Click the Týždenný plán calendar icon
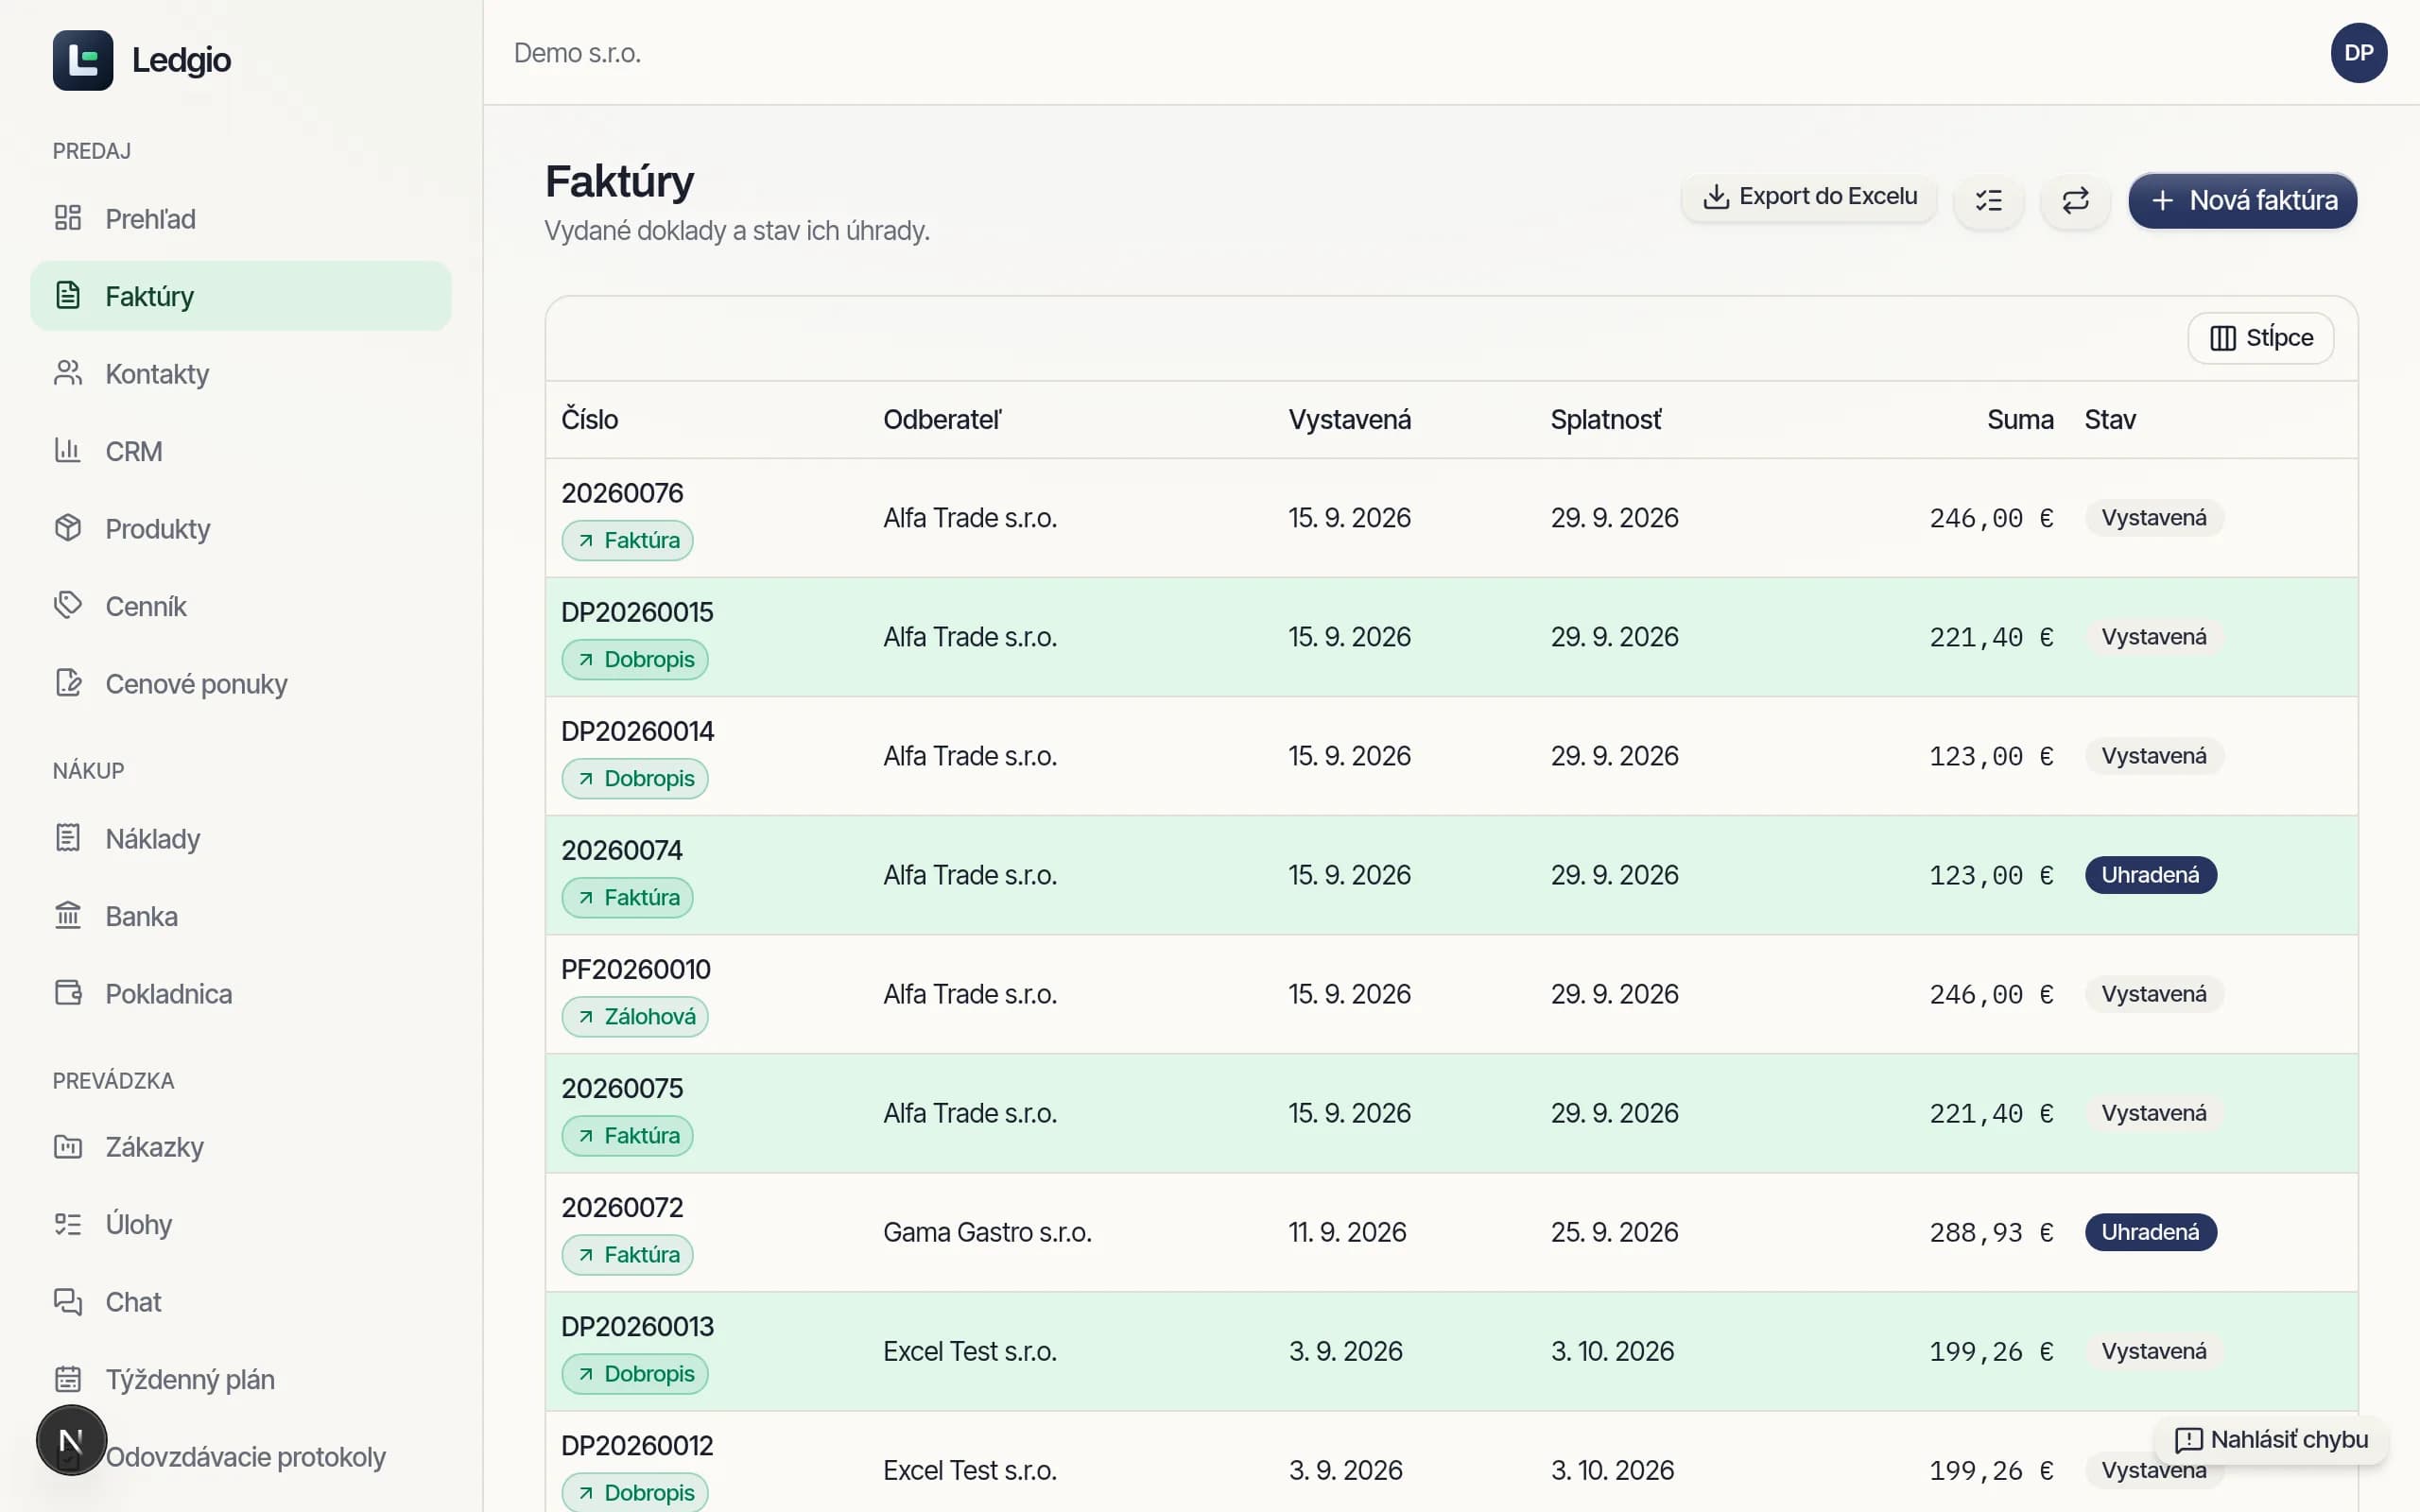Image resolution: width=2420 pixels, height=1512 pixels. 68,1379
